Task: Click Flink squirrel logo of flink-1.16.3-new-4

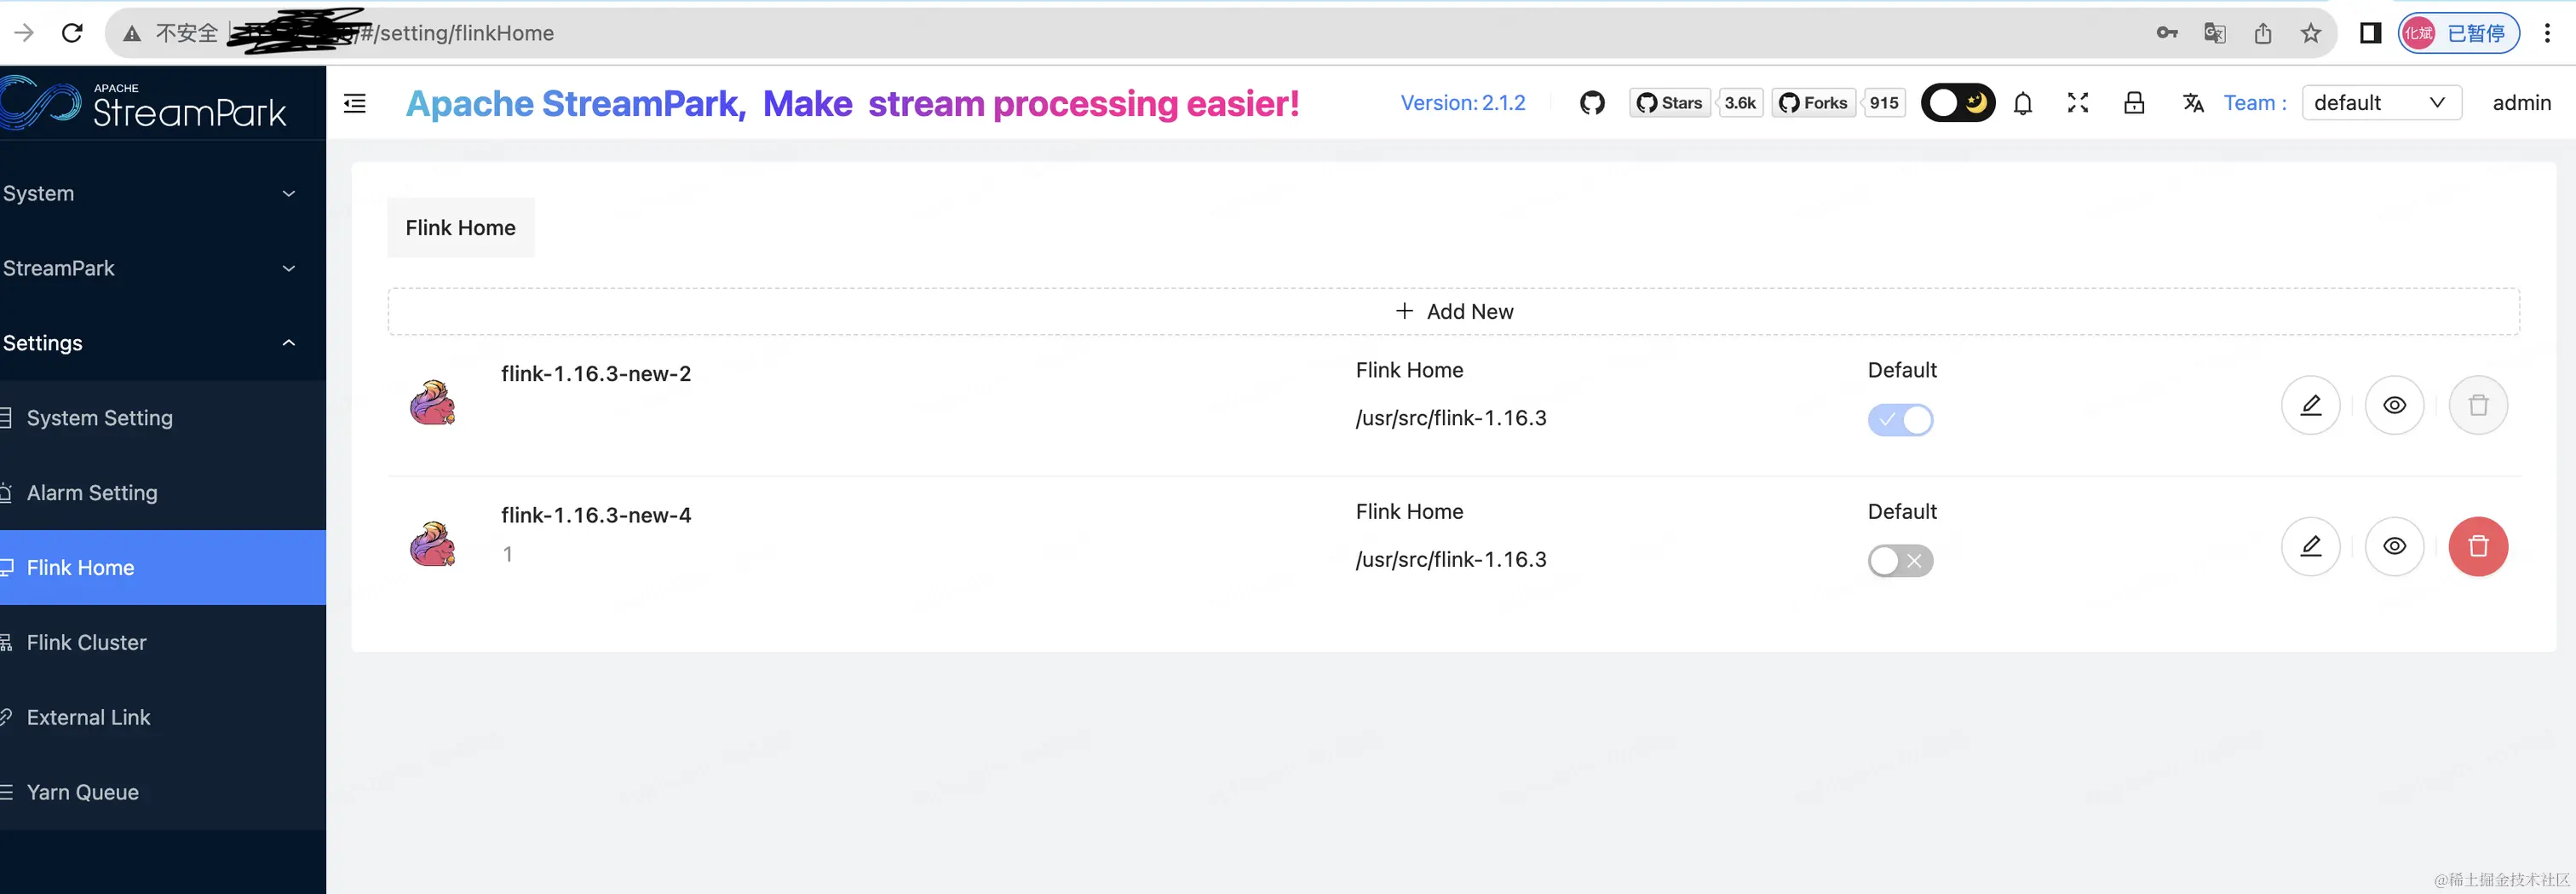Action: 433,543
